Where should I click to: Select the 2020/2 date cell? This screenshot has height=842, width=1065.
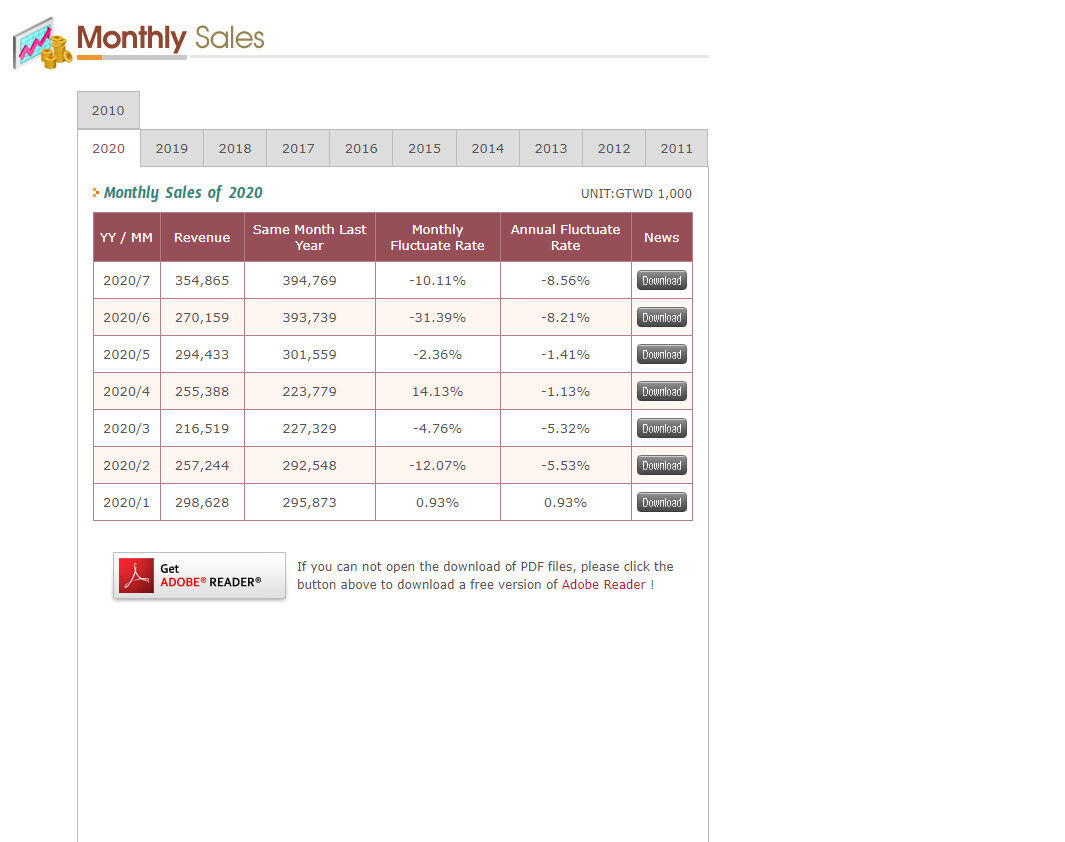[126, 465]
